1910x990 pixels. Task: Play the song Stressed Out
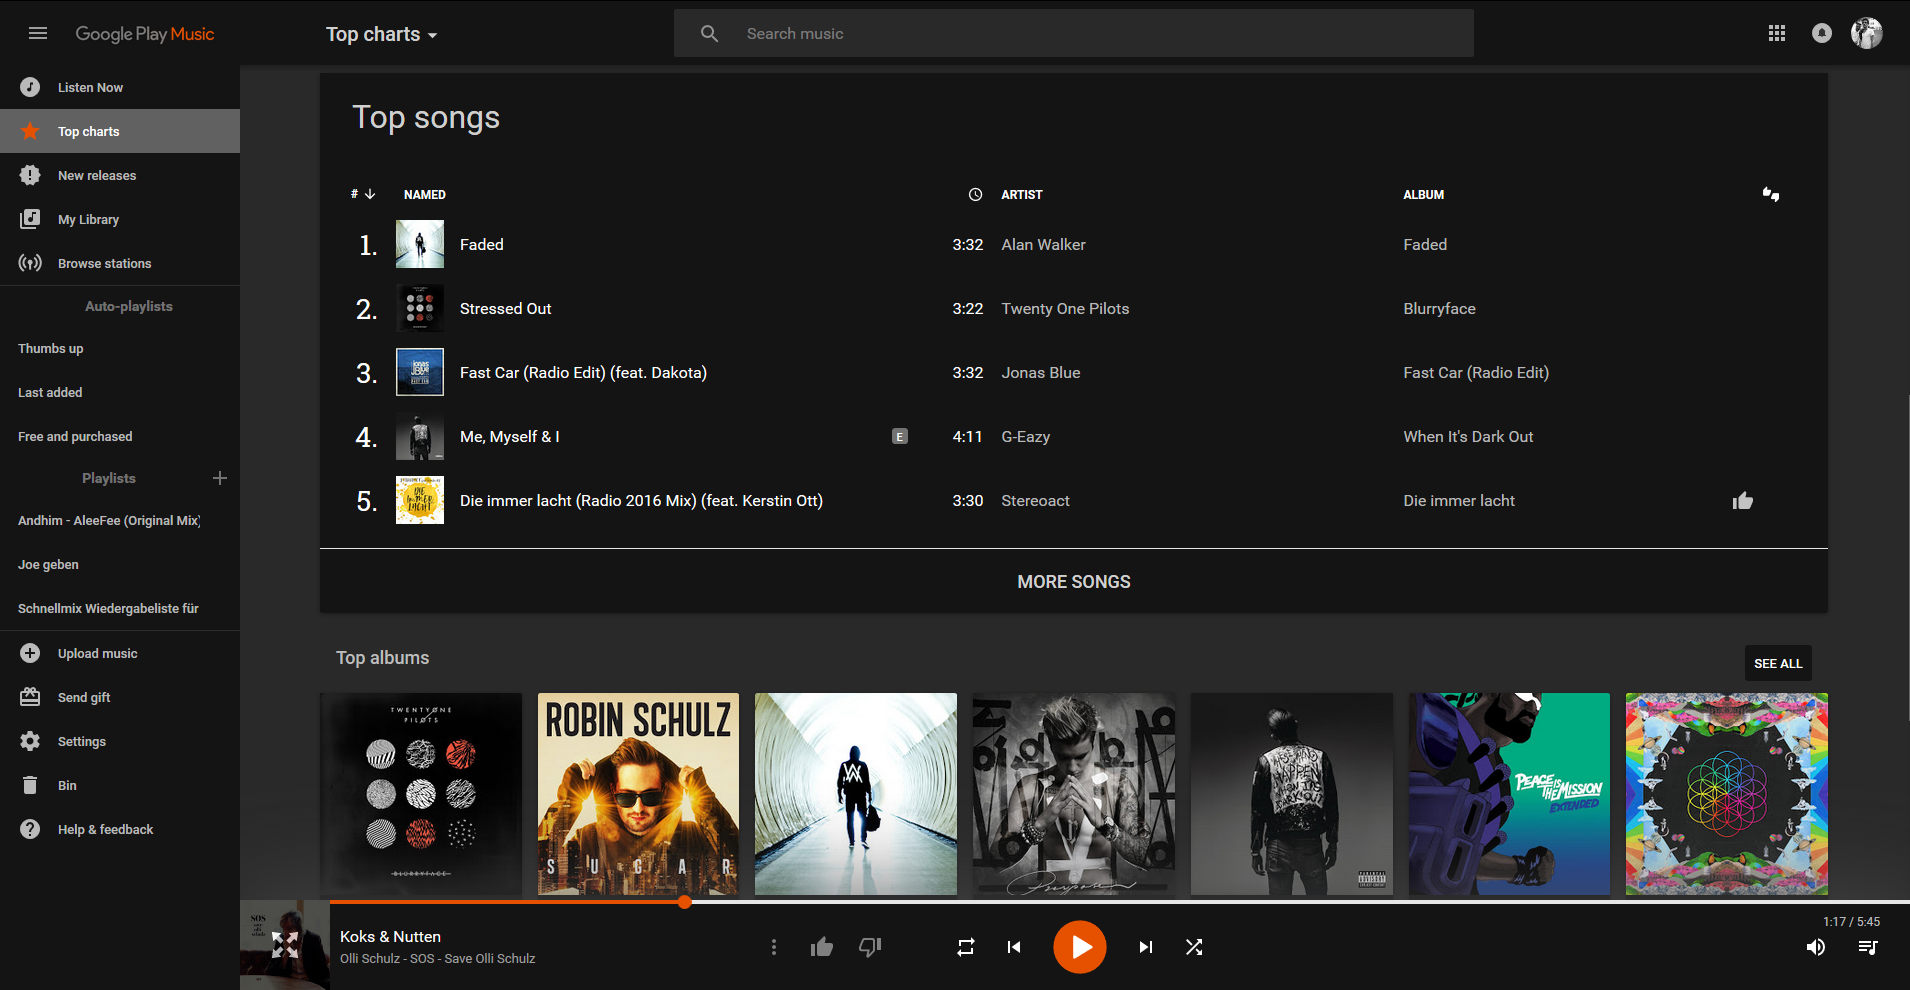pos(506,308)
